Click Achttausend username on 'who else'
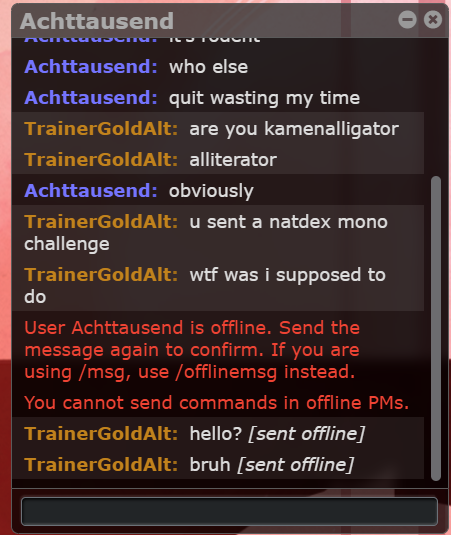This screenshot has width=451, height=535. 91,67
